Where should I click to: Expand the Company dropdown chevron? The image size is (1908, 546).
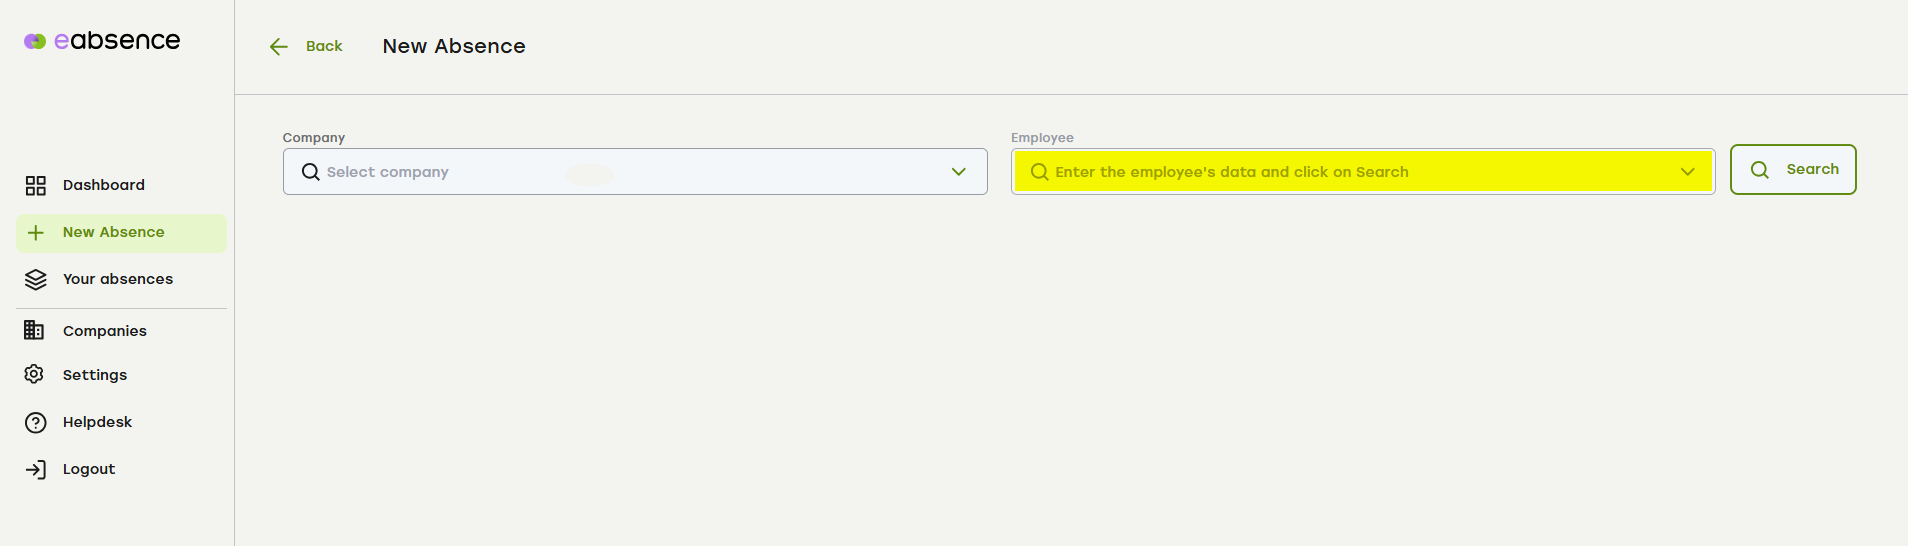pyautogui.click(x=959, y=172)
